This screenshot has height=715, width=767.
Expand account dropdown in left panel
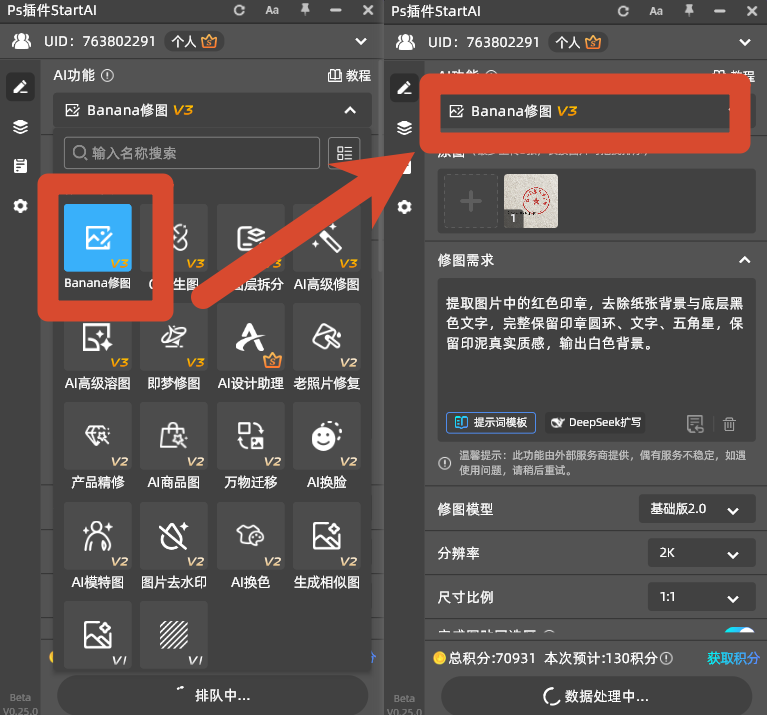(x=361, y=41)
